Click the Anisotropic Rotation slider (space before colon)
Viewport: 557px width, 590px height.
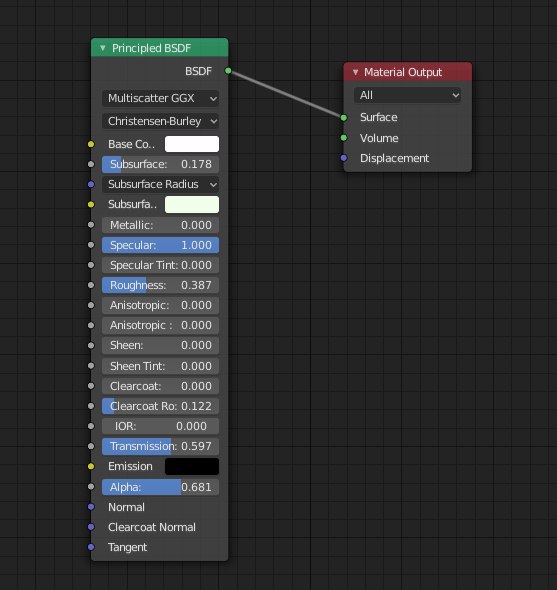pos(160,325)
